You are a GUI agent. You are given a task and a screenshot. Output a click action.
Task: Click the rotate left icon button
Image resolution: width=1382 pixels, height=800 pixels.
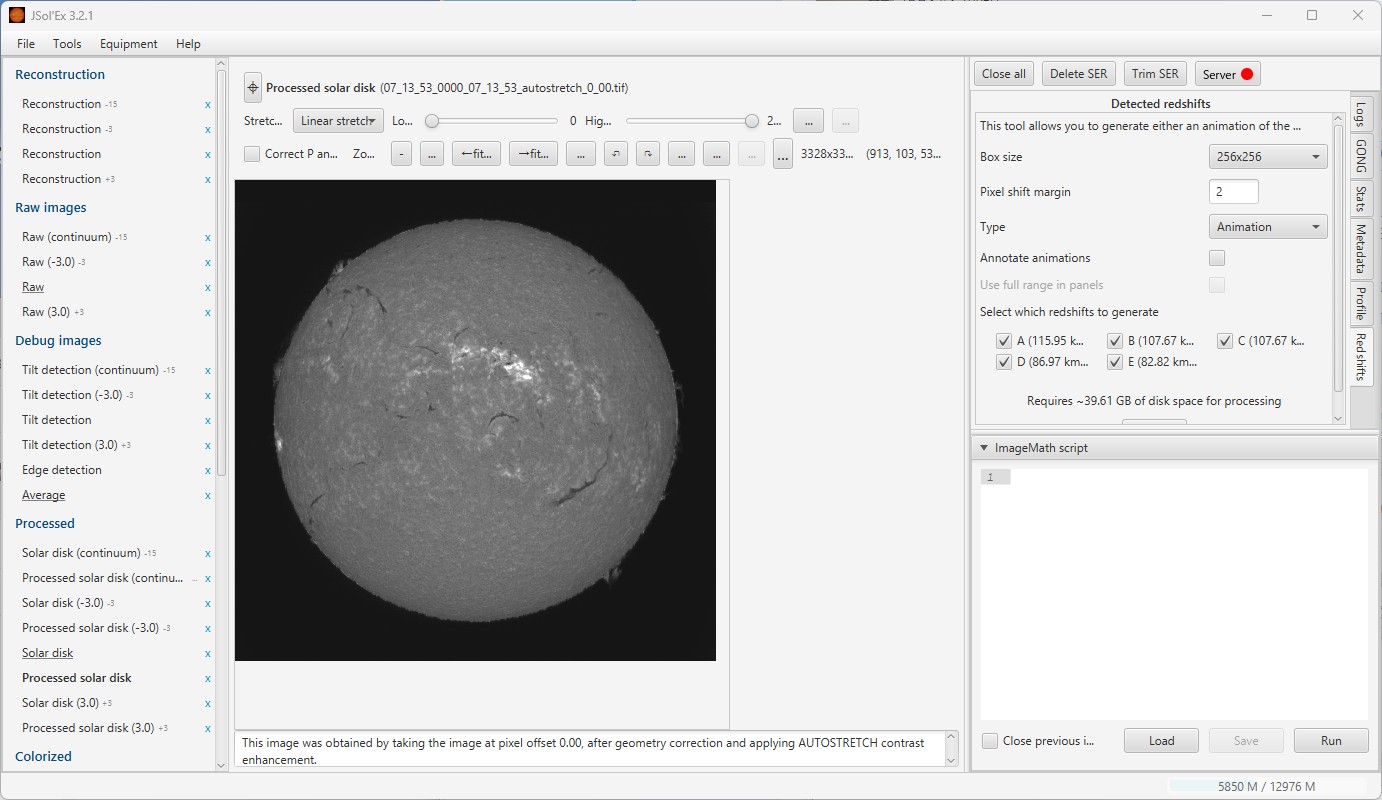[x=616, y=154]
